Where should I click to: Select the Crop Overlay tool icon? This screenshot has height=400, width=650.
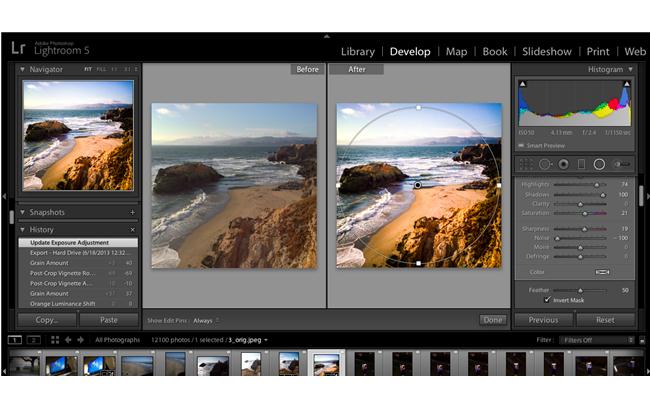click(526, 165)
